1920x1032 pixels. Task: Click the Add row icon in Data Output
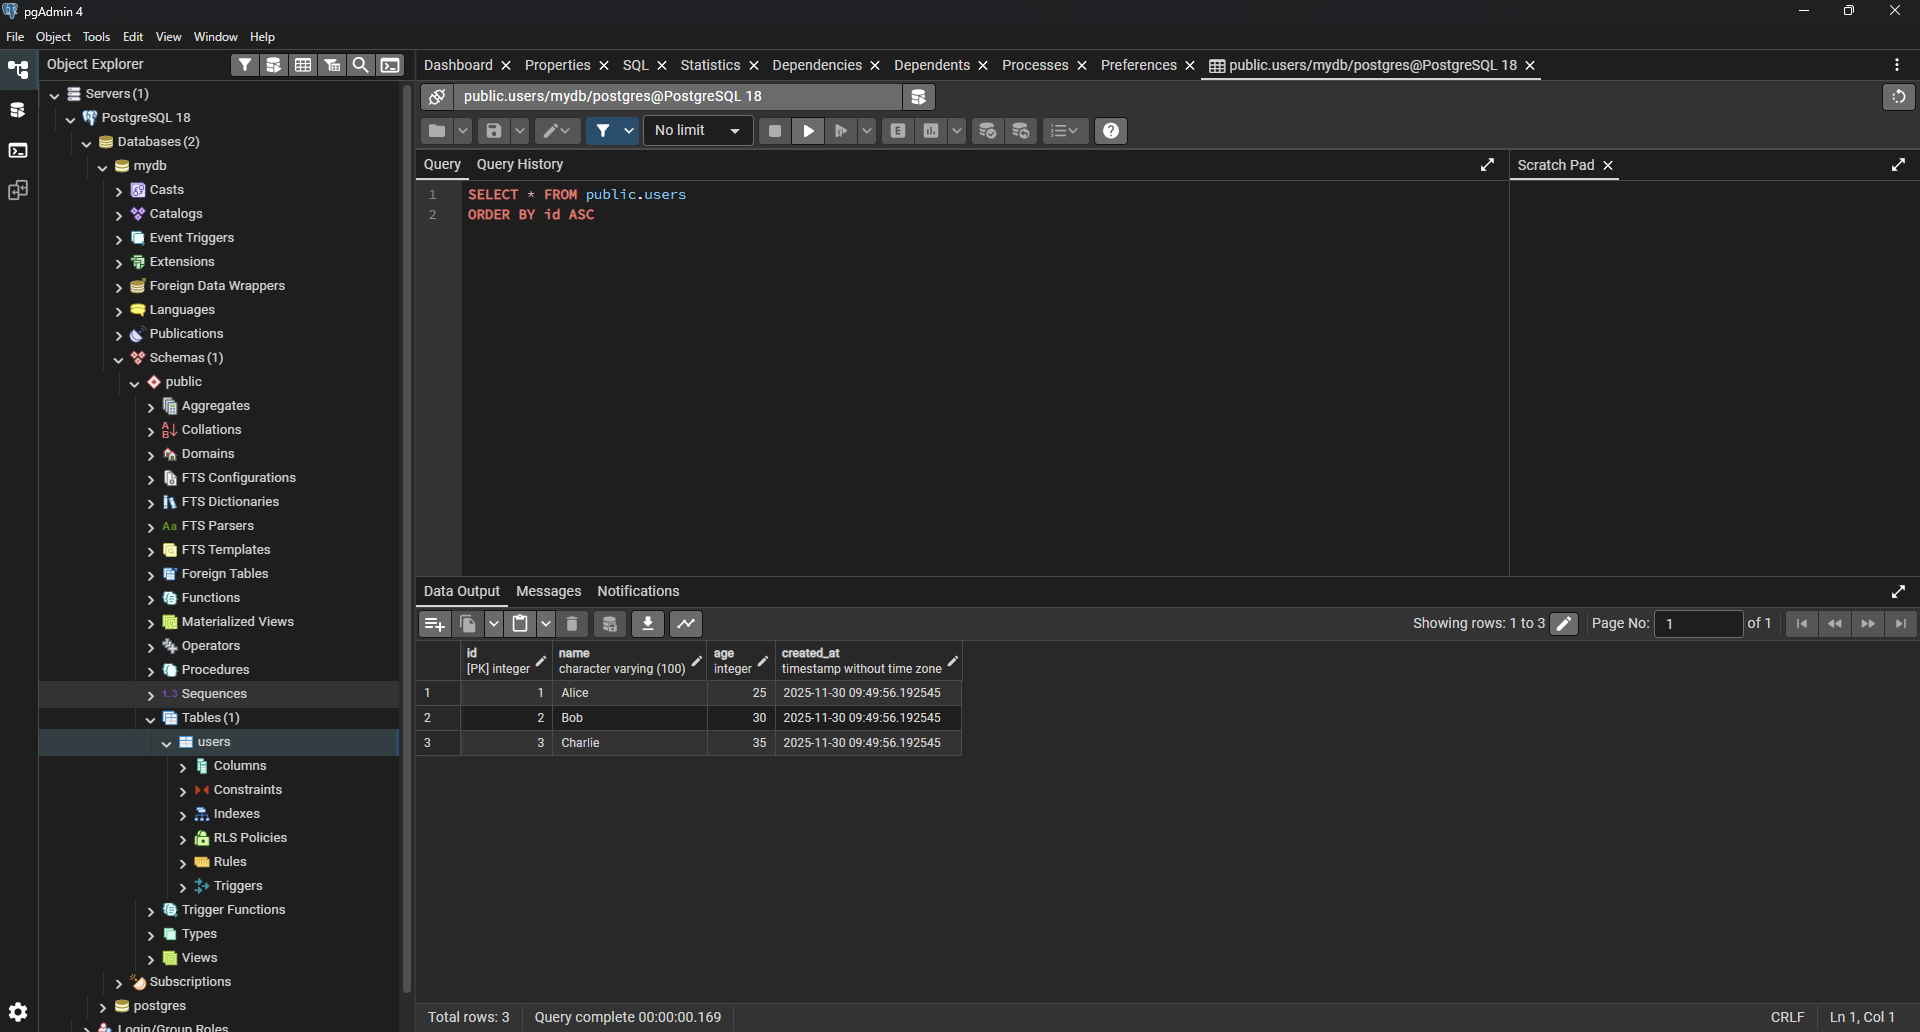point(434,624)
